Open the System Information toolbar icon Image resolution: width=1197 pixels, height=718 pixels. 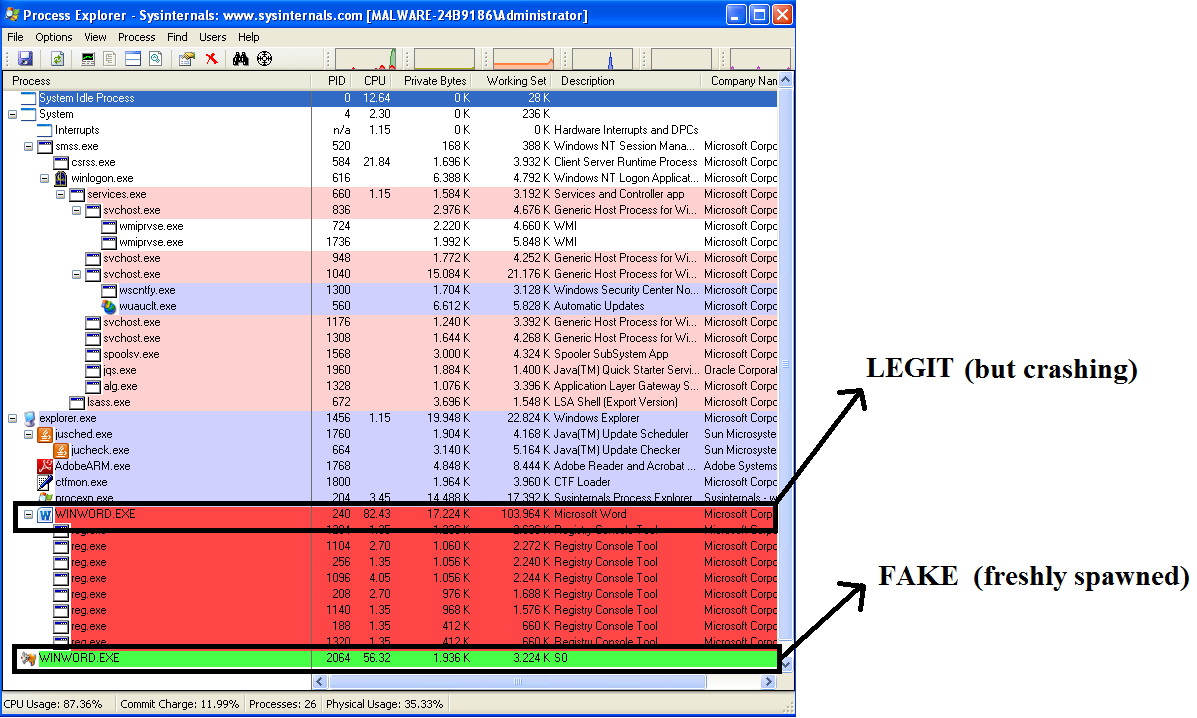point(88,59)
